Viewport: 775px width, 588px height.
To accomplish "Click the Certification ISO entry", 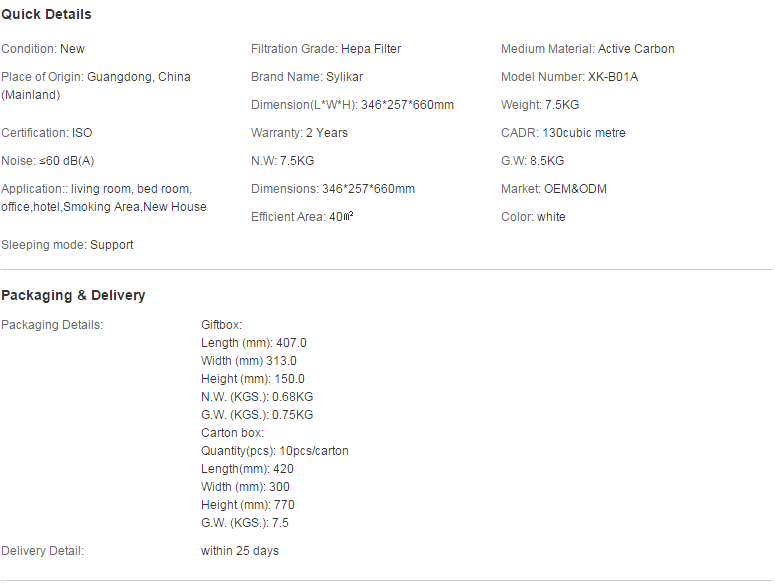I will click(47, 133).
